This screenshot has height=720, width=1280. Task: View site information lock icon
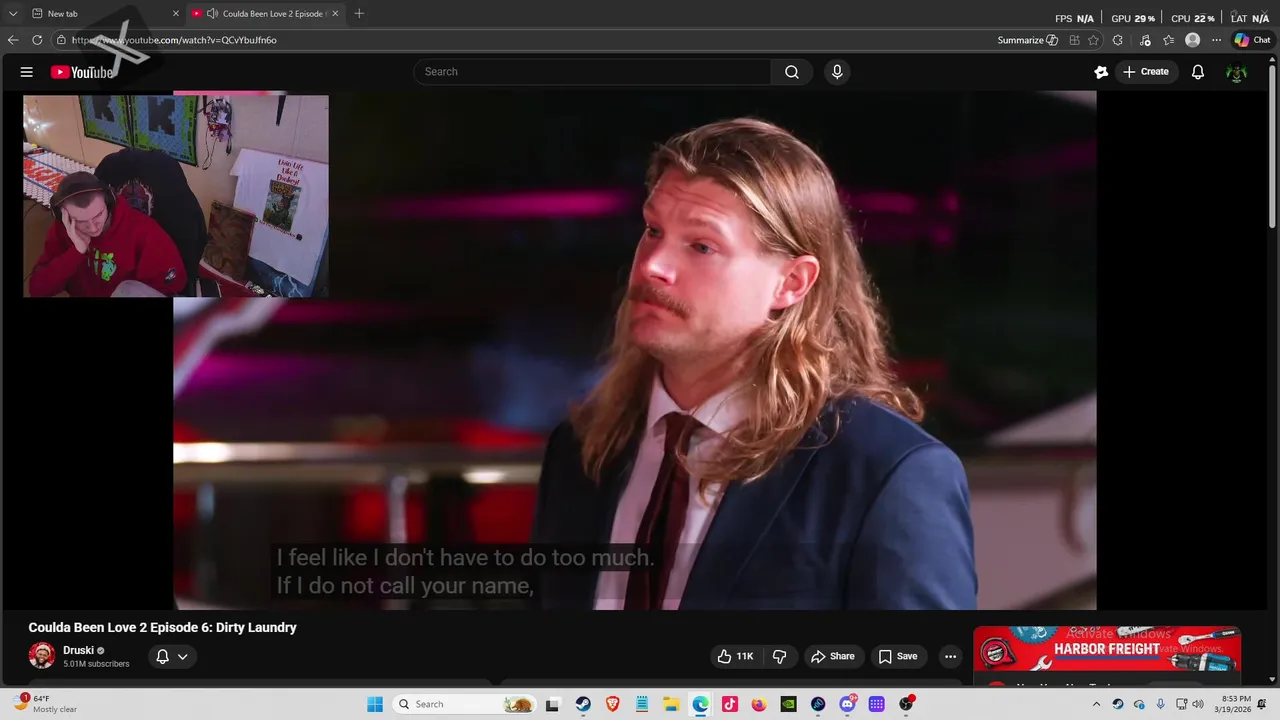tap(61, 40)
